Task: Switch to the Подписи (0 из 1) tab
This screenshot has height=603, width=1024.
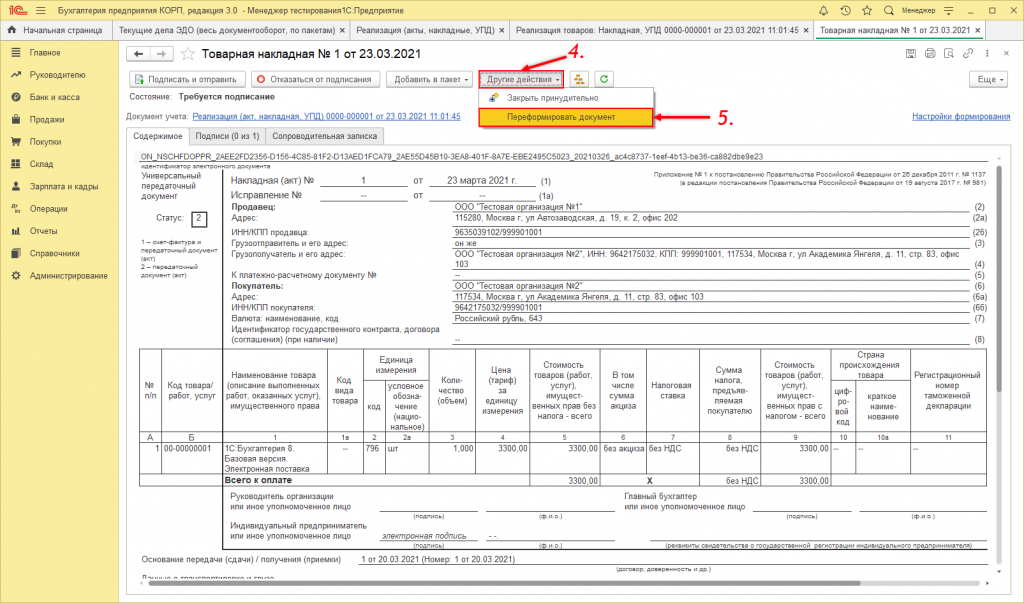Action: click(227, 136)
